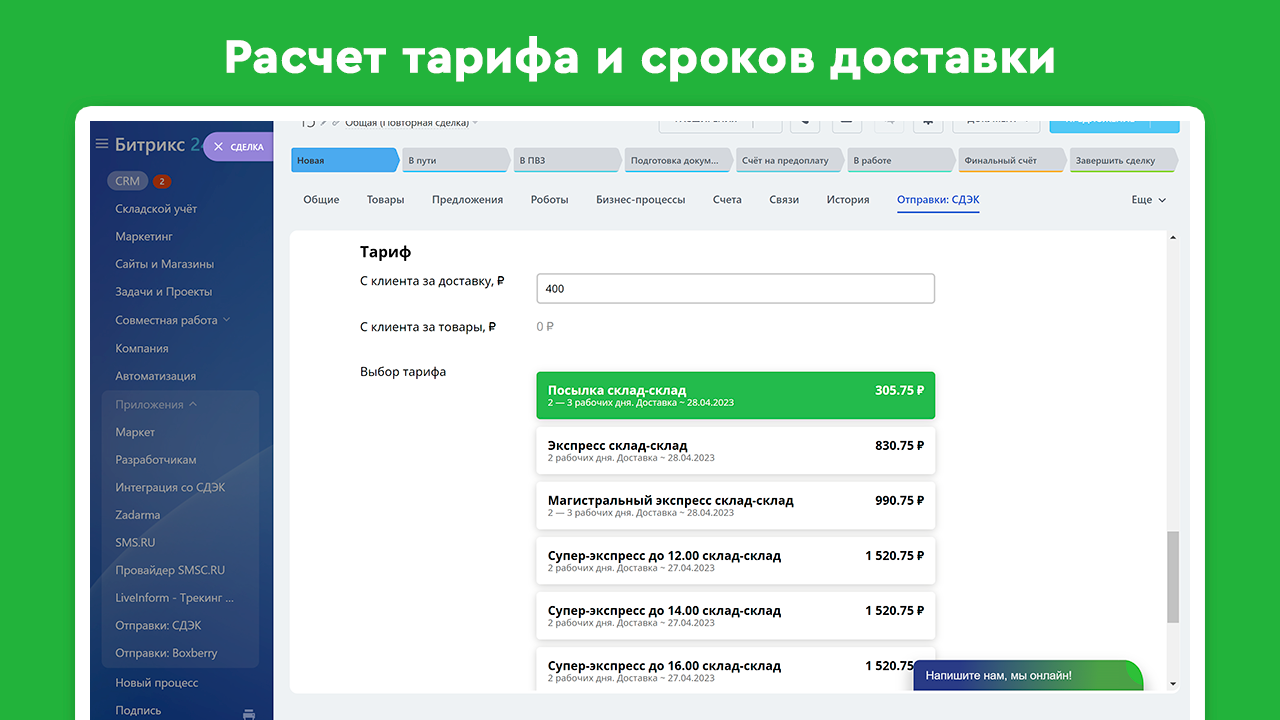Open the История tab

[x=847, y=200]
